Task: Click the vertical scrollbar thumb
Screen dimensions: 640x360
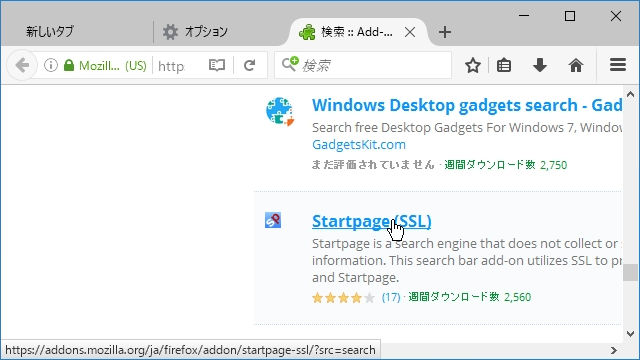Action: (630, 272)
